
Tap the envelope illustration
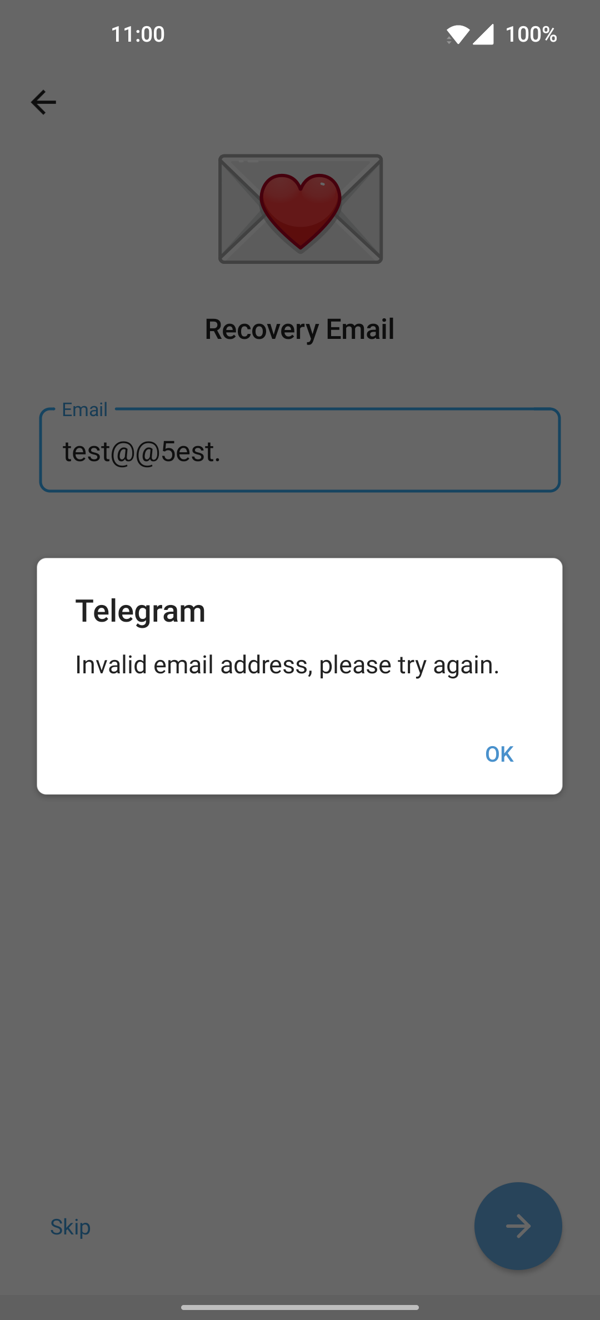300,209
